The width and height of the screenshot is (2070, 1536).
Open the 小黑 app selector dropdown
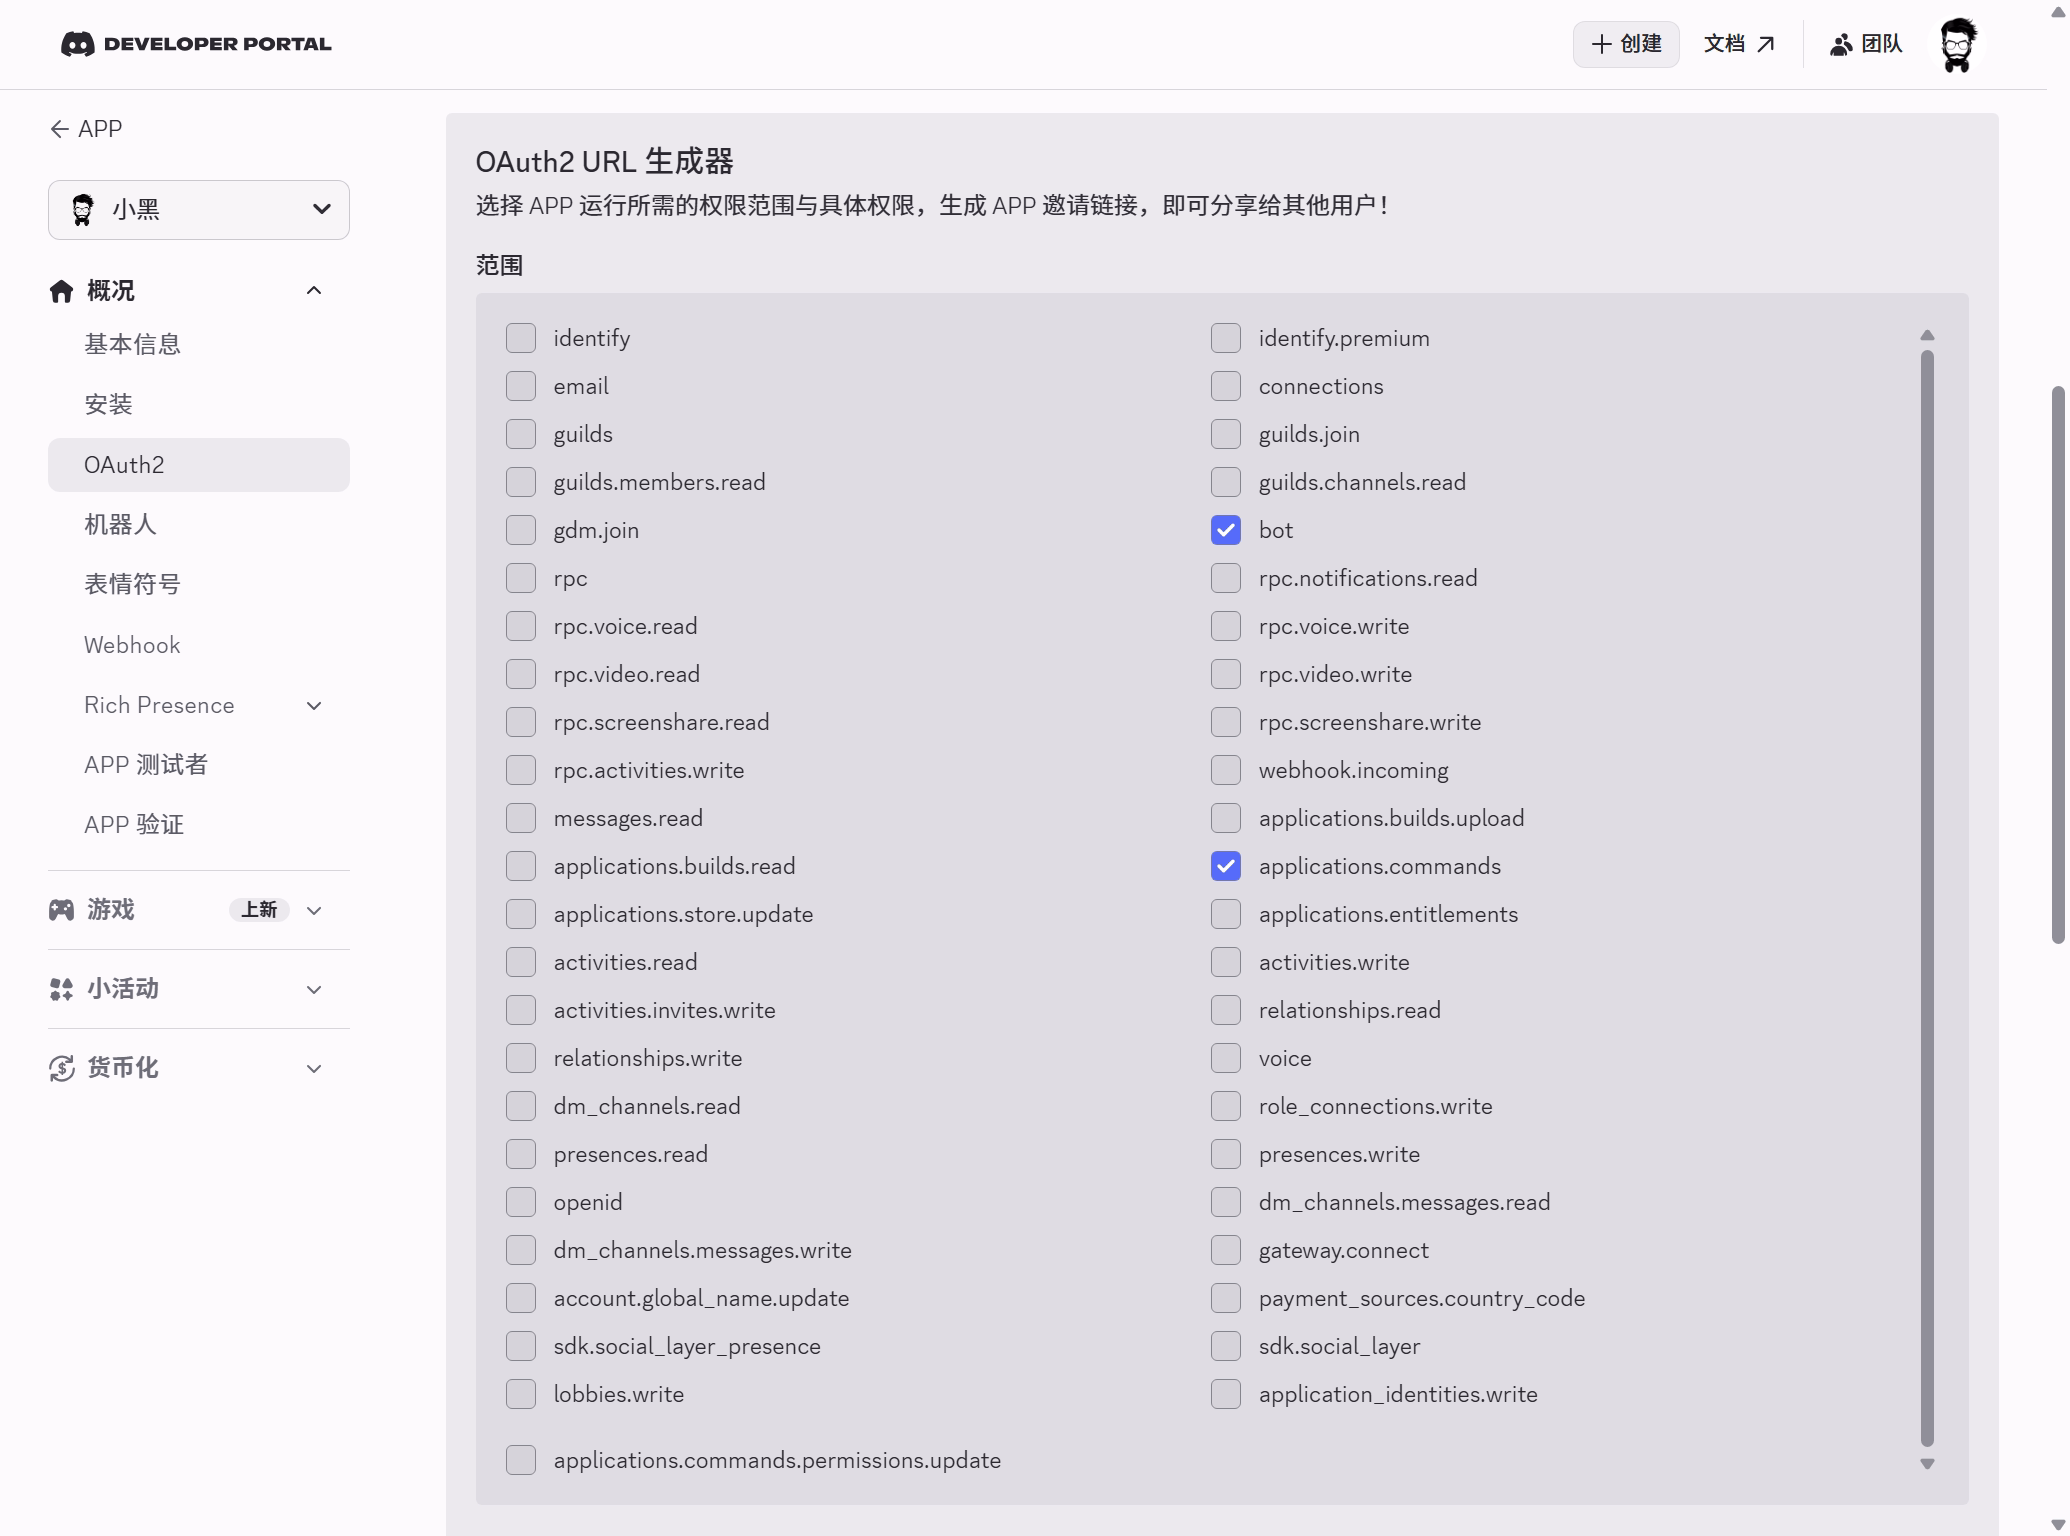[x=199, y=210]
